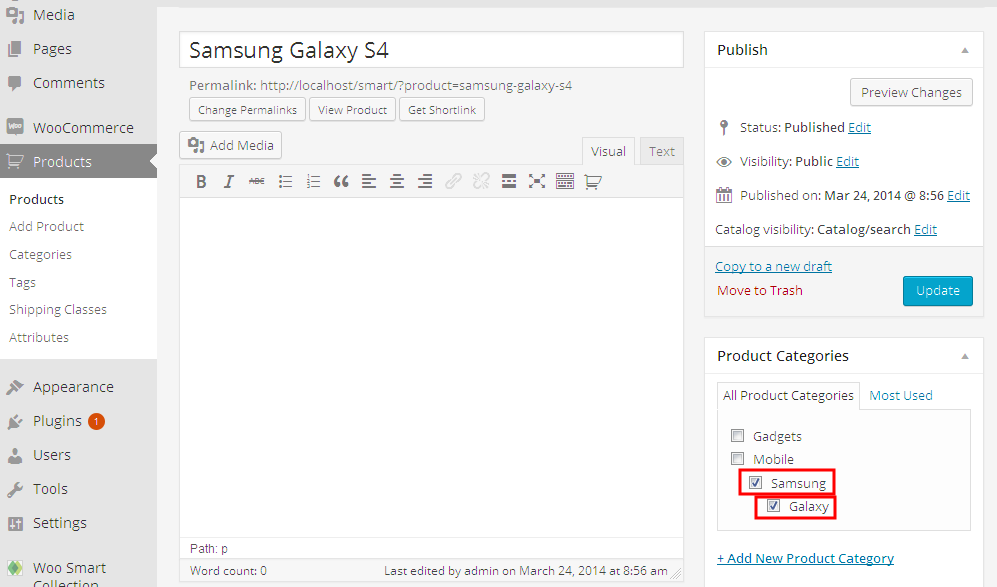997x587 pixels.
Task: Switch to the Text editor tab
Action: point(661,151)
